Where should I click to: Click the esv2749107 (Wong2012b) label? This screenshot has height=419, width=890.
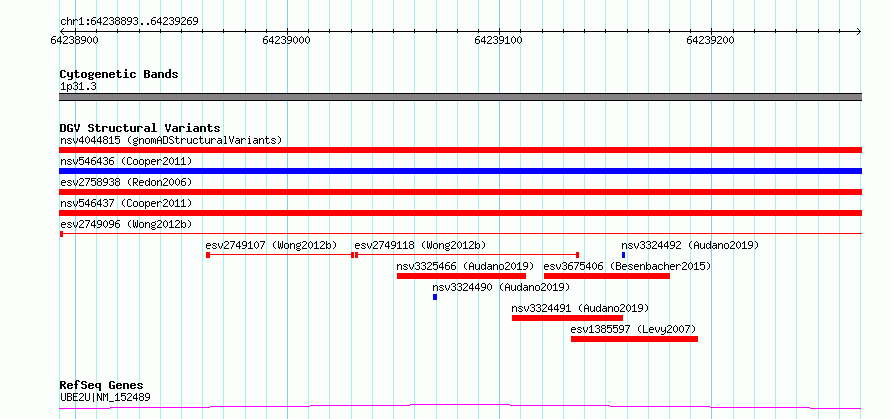(x=271, y=245)
